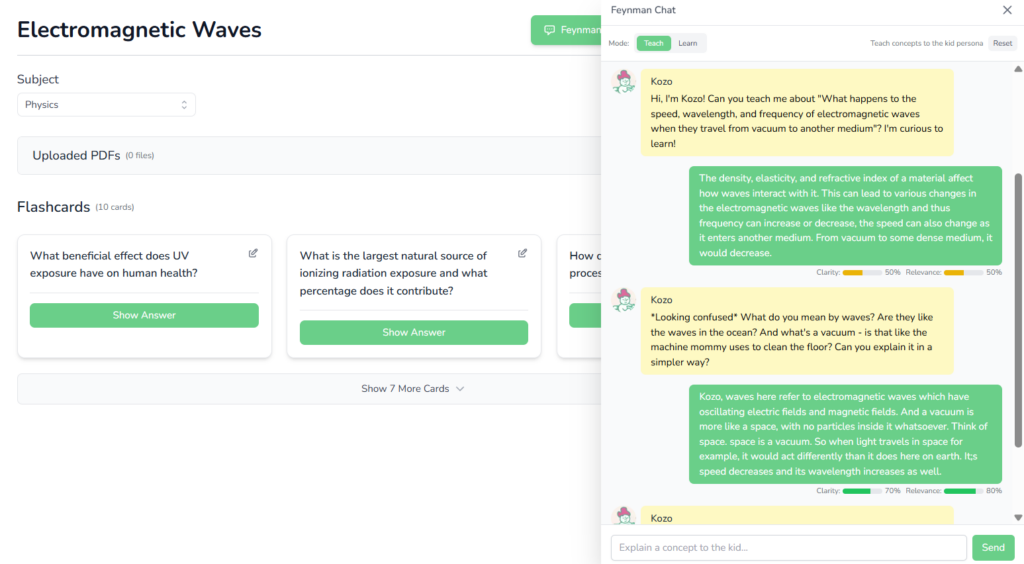Click the 70% Clarity progress bar
The width and height of the screenshot is (1024, 564).
pyautogui.click(x=861, y=491)
